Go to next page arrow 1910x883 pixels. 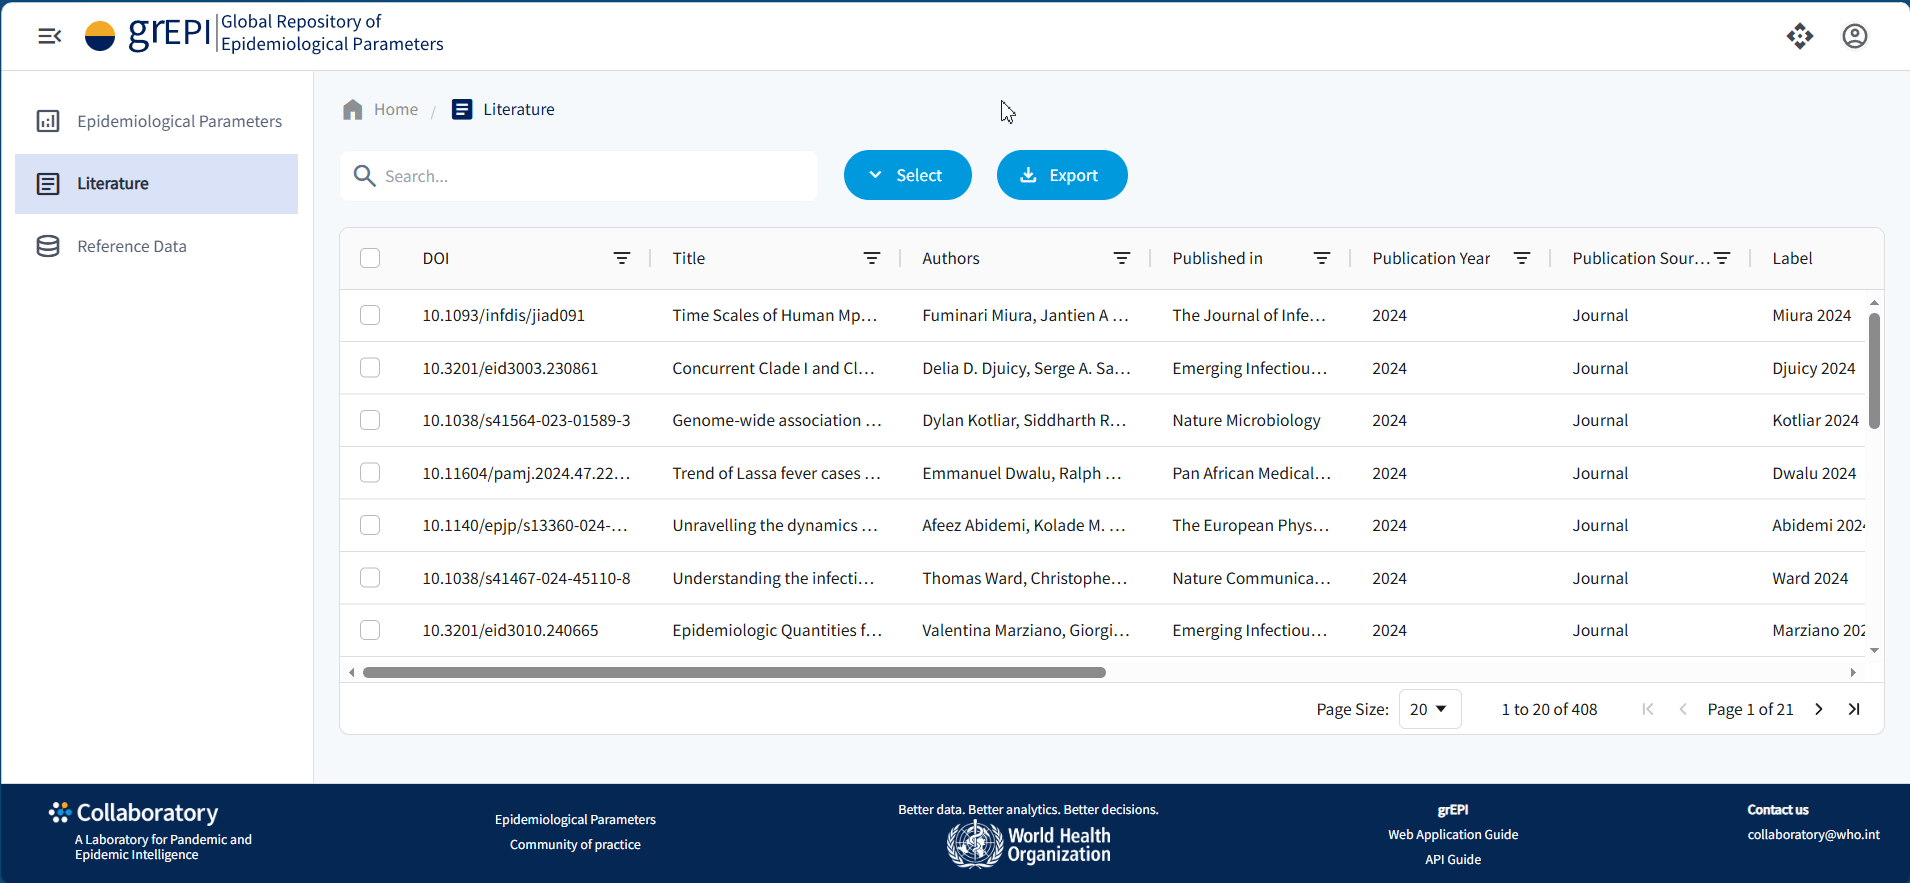point(1819,709)
